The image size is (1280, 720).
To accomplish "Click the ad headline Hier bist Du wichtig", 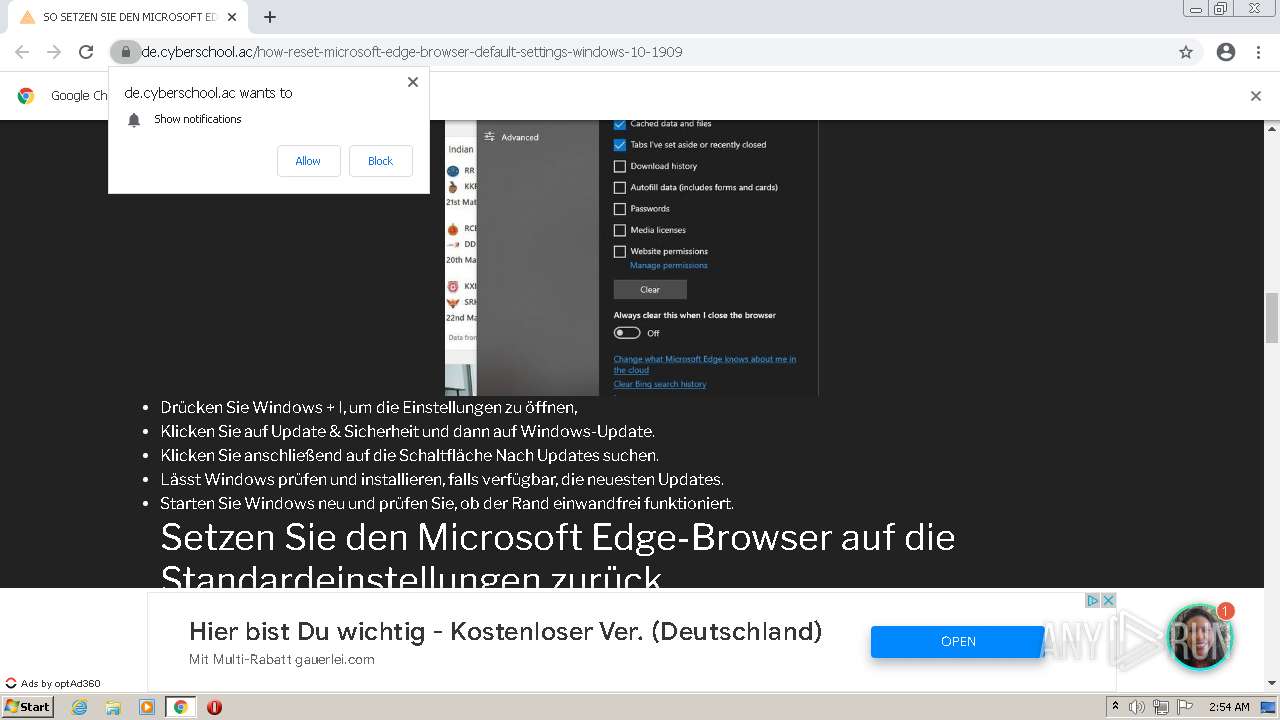I will tap(505, 631).
